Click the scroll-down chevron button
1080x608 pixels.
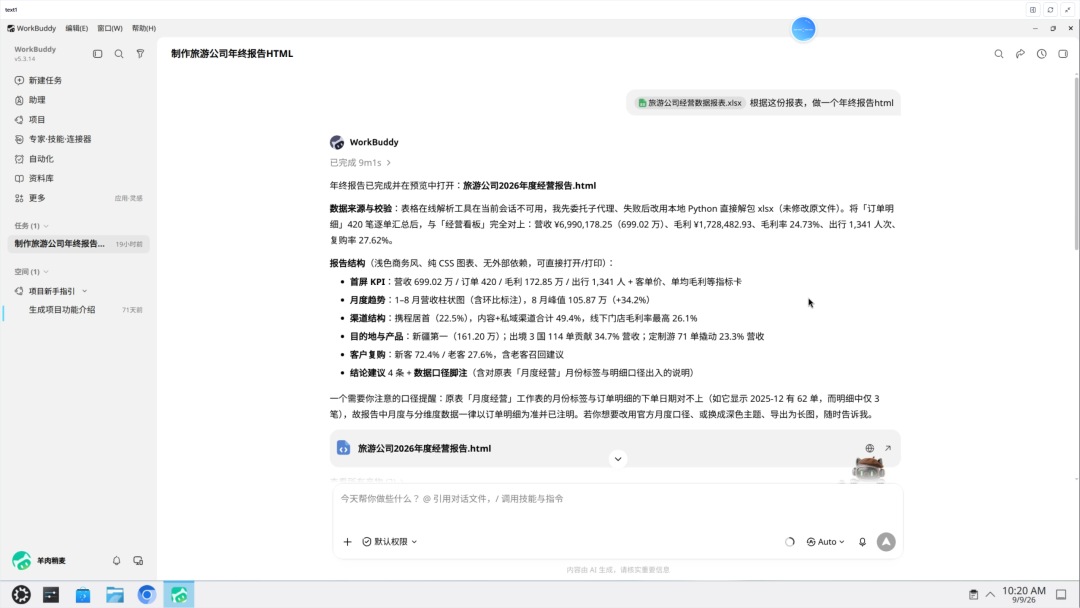click(x=618, y=459)
